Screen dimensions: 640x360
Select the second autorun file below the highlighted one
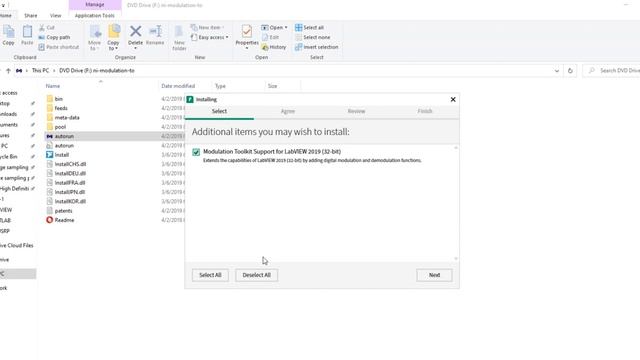[60, 146]
